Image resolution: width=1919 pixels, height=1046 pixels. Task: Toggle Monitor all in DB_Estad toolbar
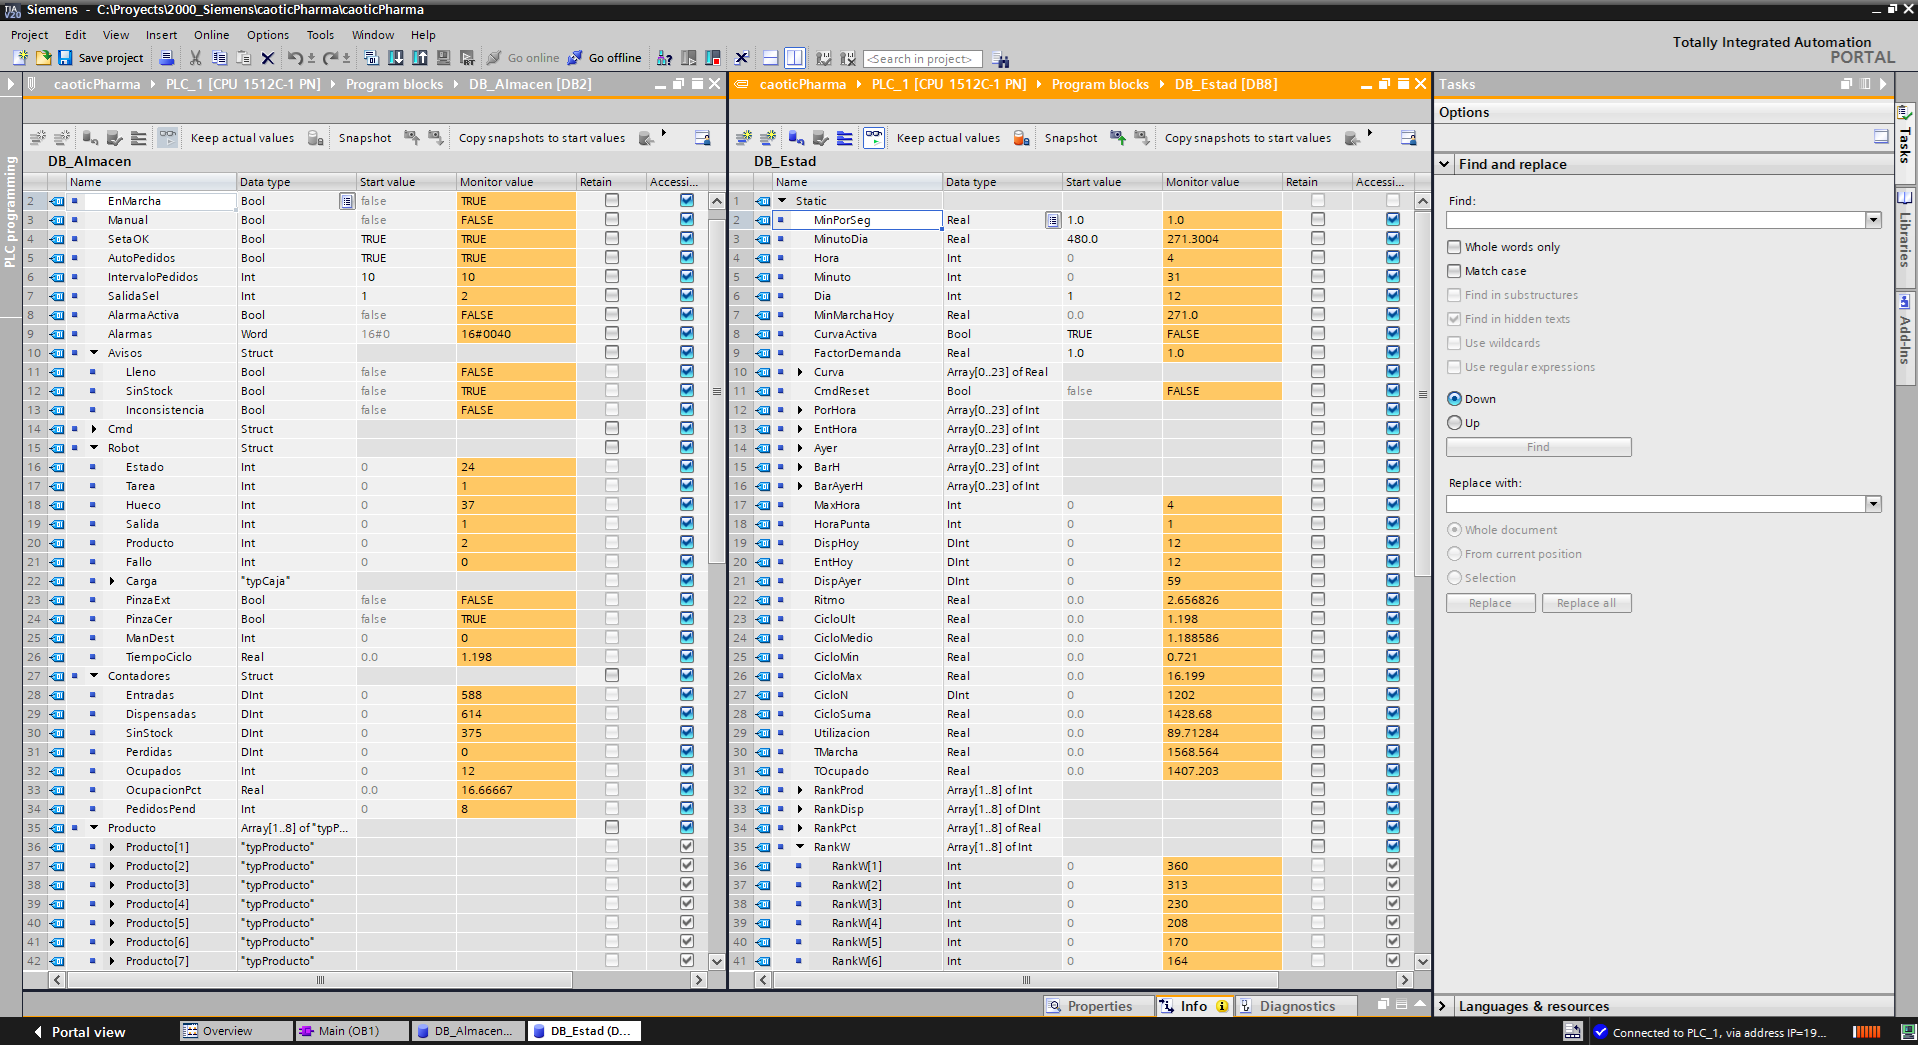pos(874,138)
